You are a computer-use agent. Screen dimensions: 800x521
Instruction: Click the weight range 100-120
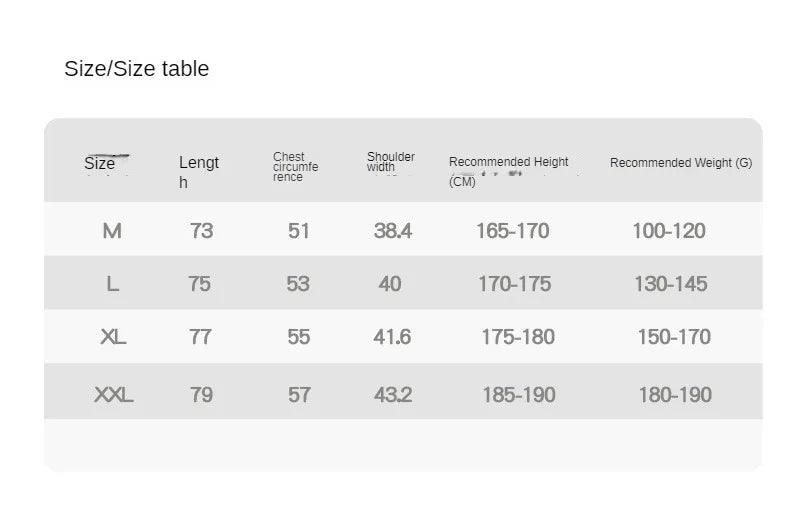(x=669, y=231)
